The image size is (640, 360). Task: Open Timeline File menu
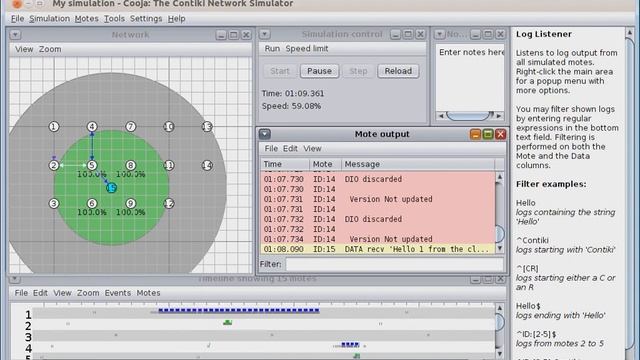pyautogui.click(x=21, y=293)
